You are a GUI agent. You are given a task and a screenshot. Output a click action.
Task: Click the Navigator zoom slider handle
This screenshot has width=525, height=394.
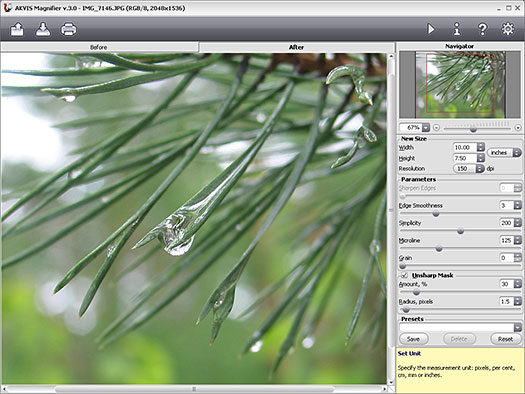pyautogui.click(x=473, y=129)
